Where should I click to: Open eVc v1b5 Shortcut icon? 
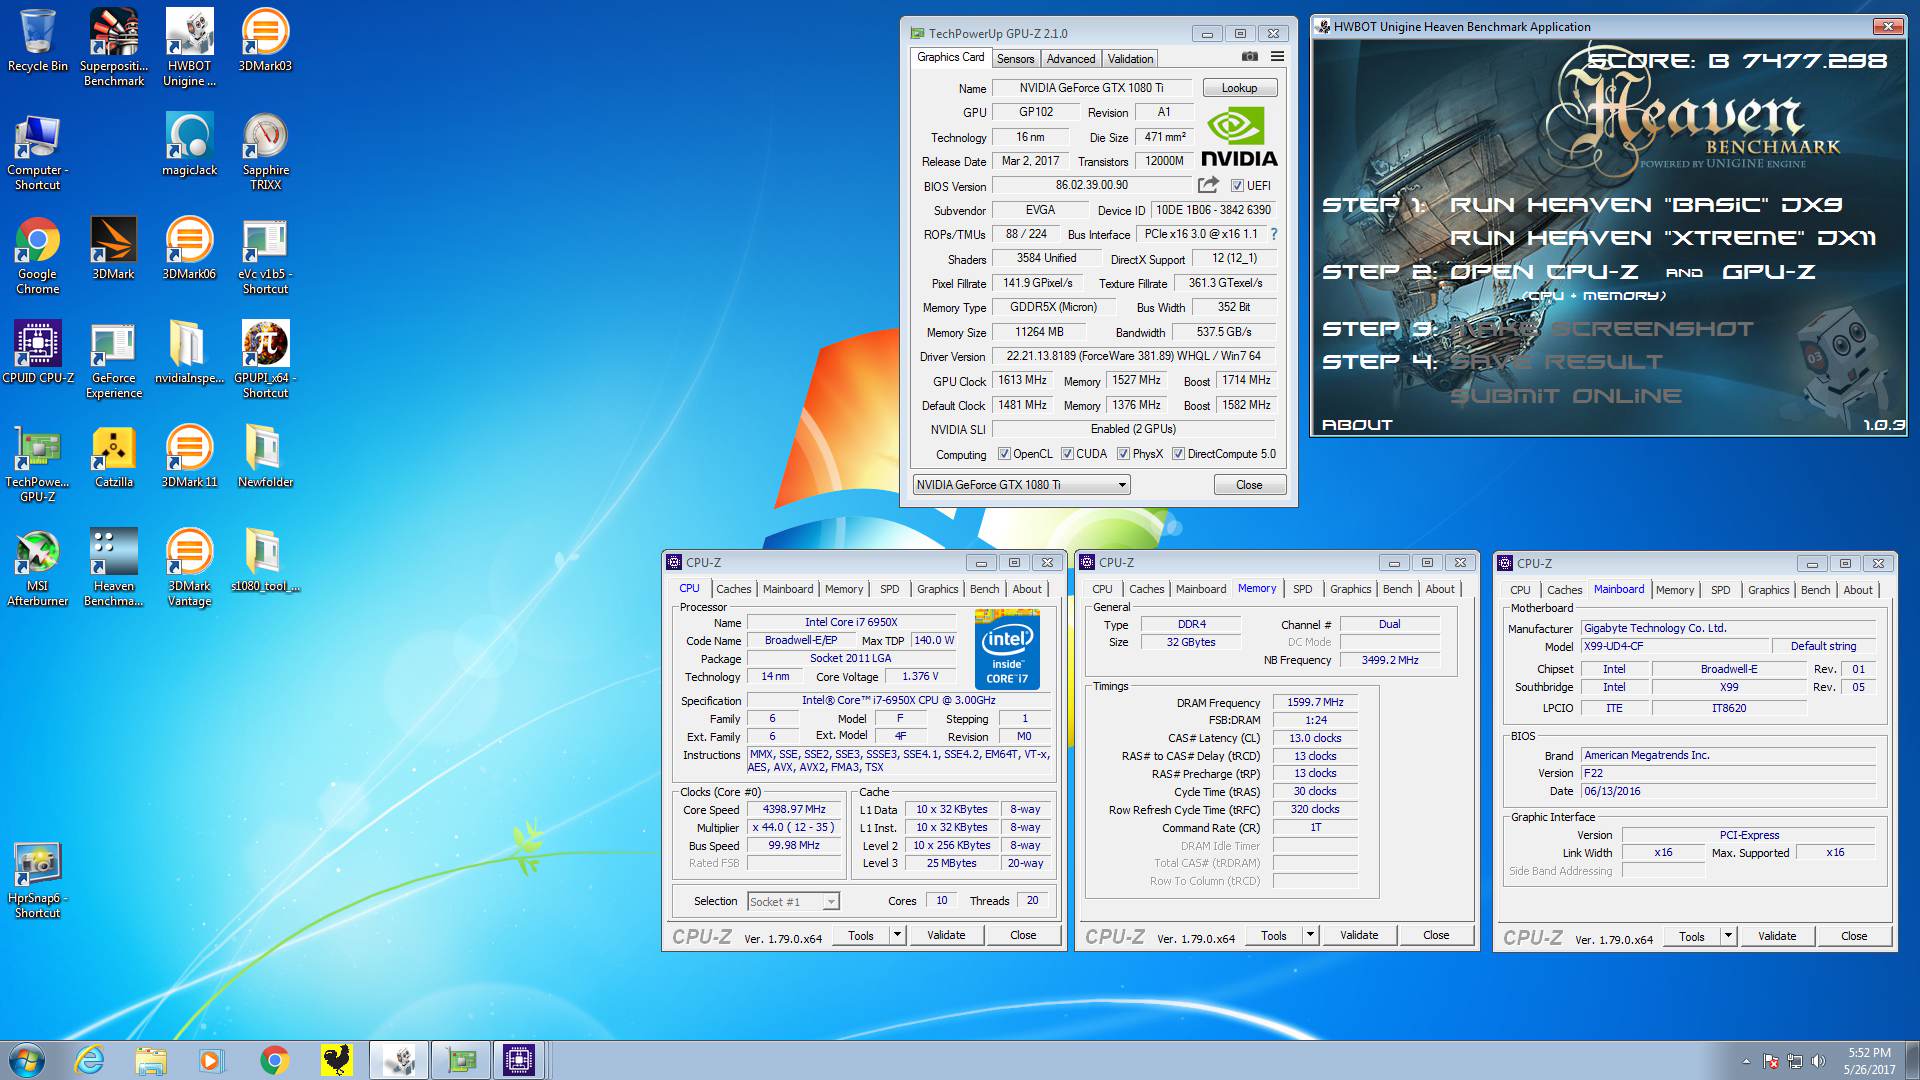(x=265, y=256)
